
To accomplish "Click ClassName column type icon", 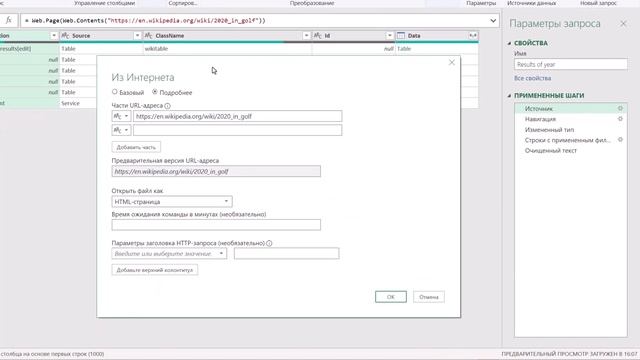I will 149,36.
